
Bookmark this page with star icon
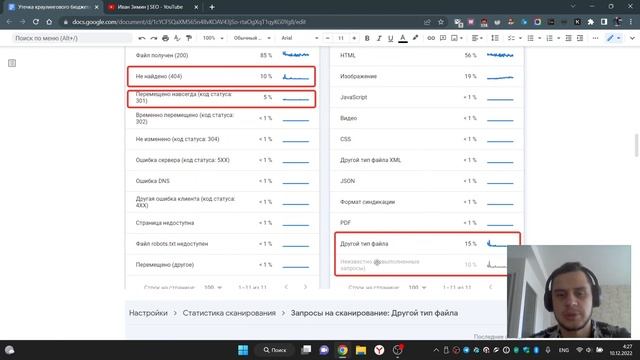point(441,22)
